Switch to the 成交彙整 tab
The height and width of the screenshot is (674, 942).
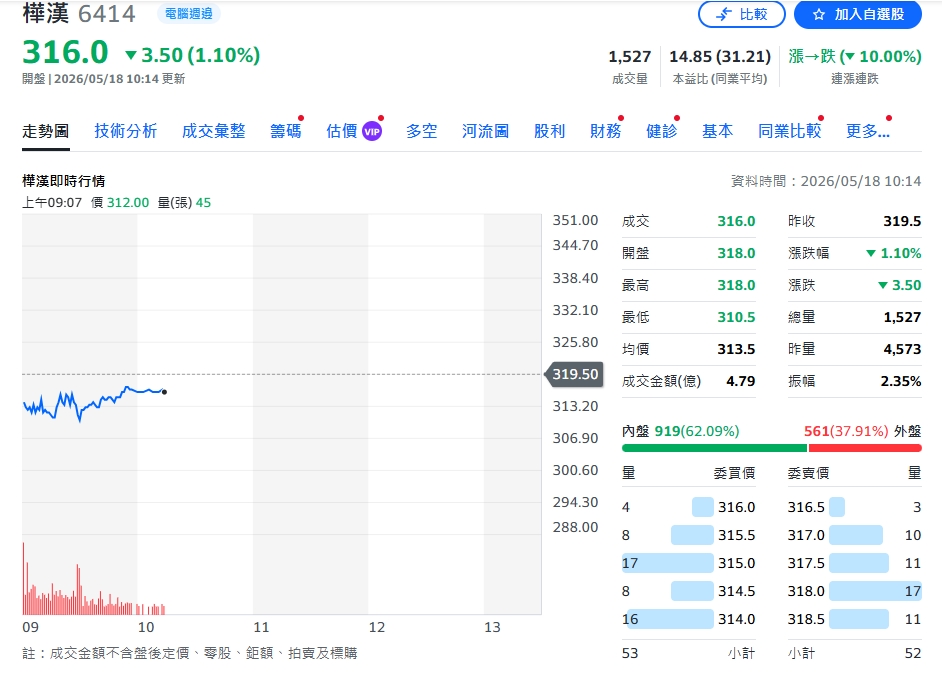214,131
